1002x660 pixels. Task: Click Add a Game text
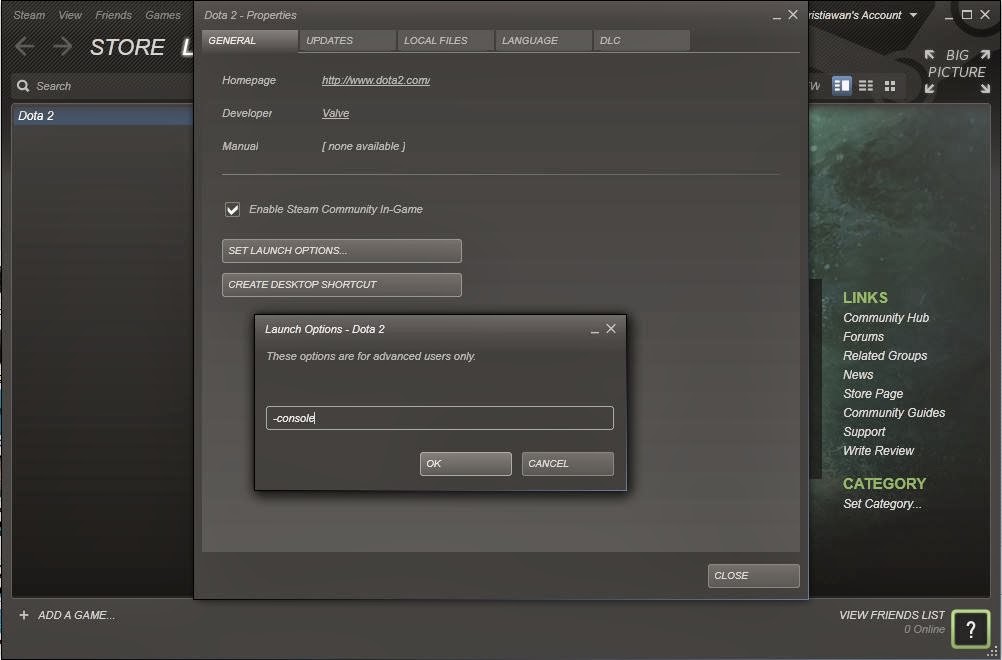click(x=76, y=615)
